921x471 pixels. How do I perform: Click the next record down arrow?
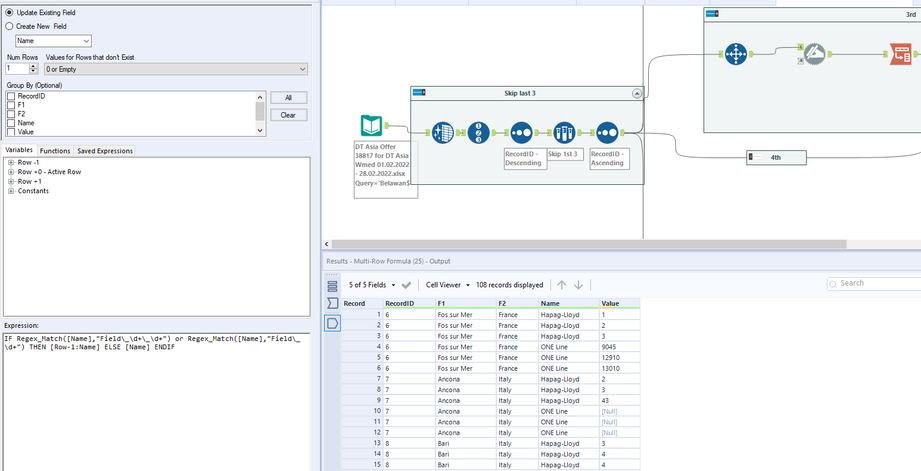[x=578, y=285]
